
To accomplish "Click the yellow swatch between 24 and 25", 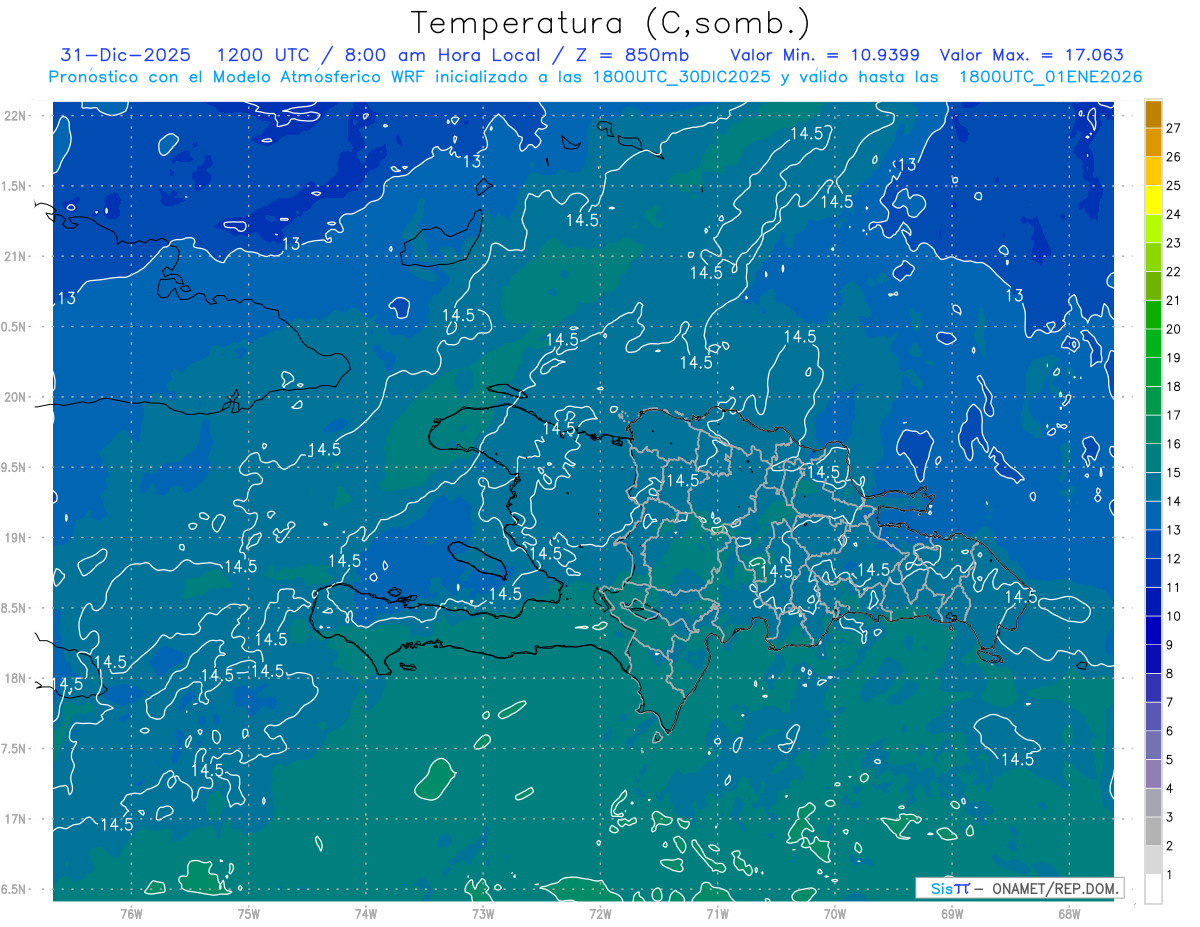I will coord(1153,200).
